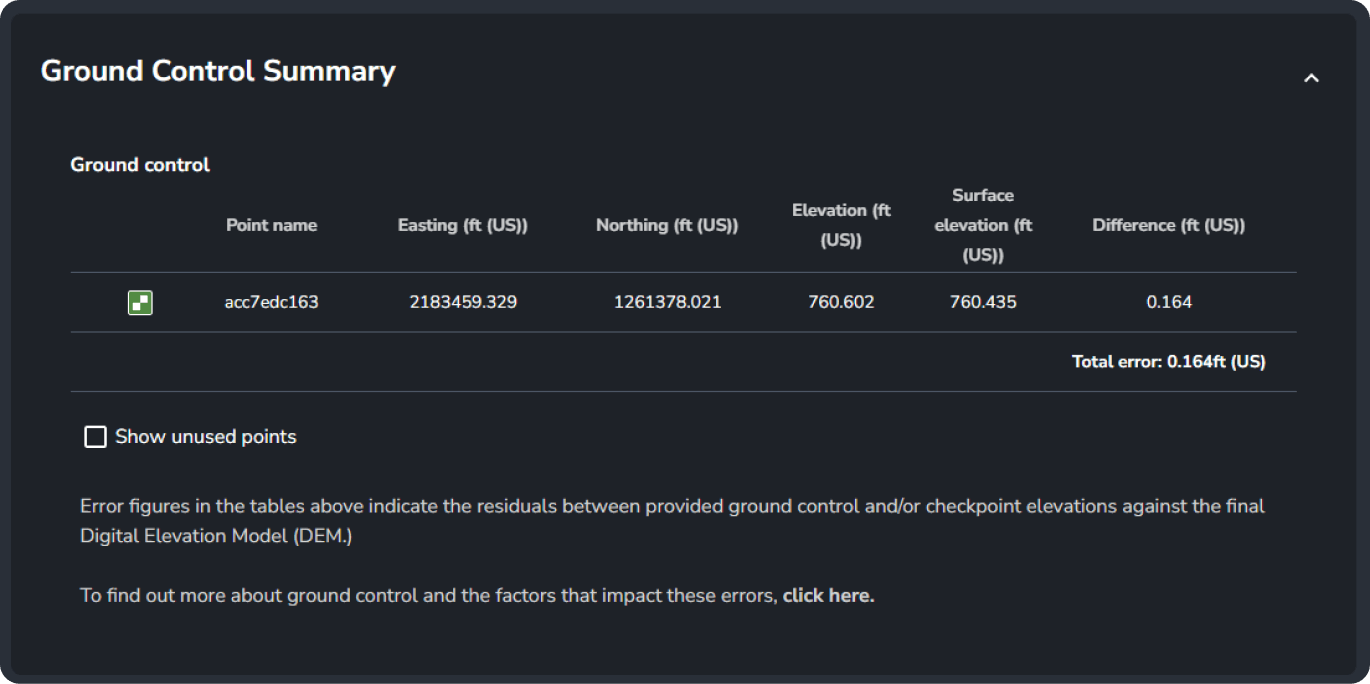1370x684 pixels.
Task: Click the Ground Control Summary heading
Action: pyautogui.click(x=218, y=72)
